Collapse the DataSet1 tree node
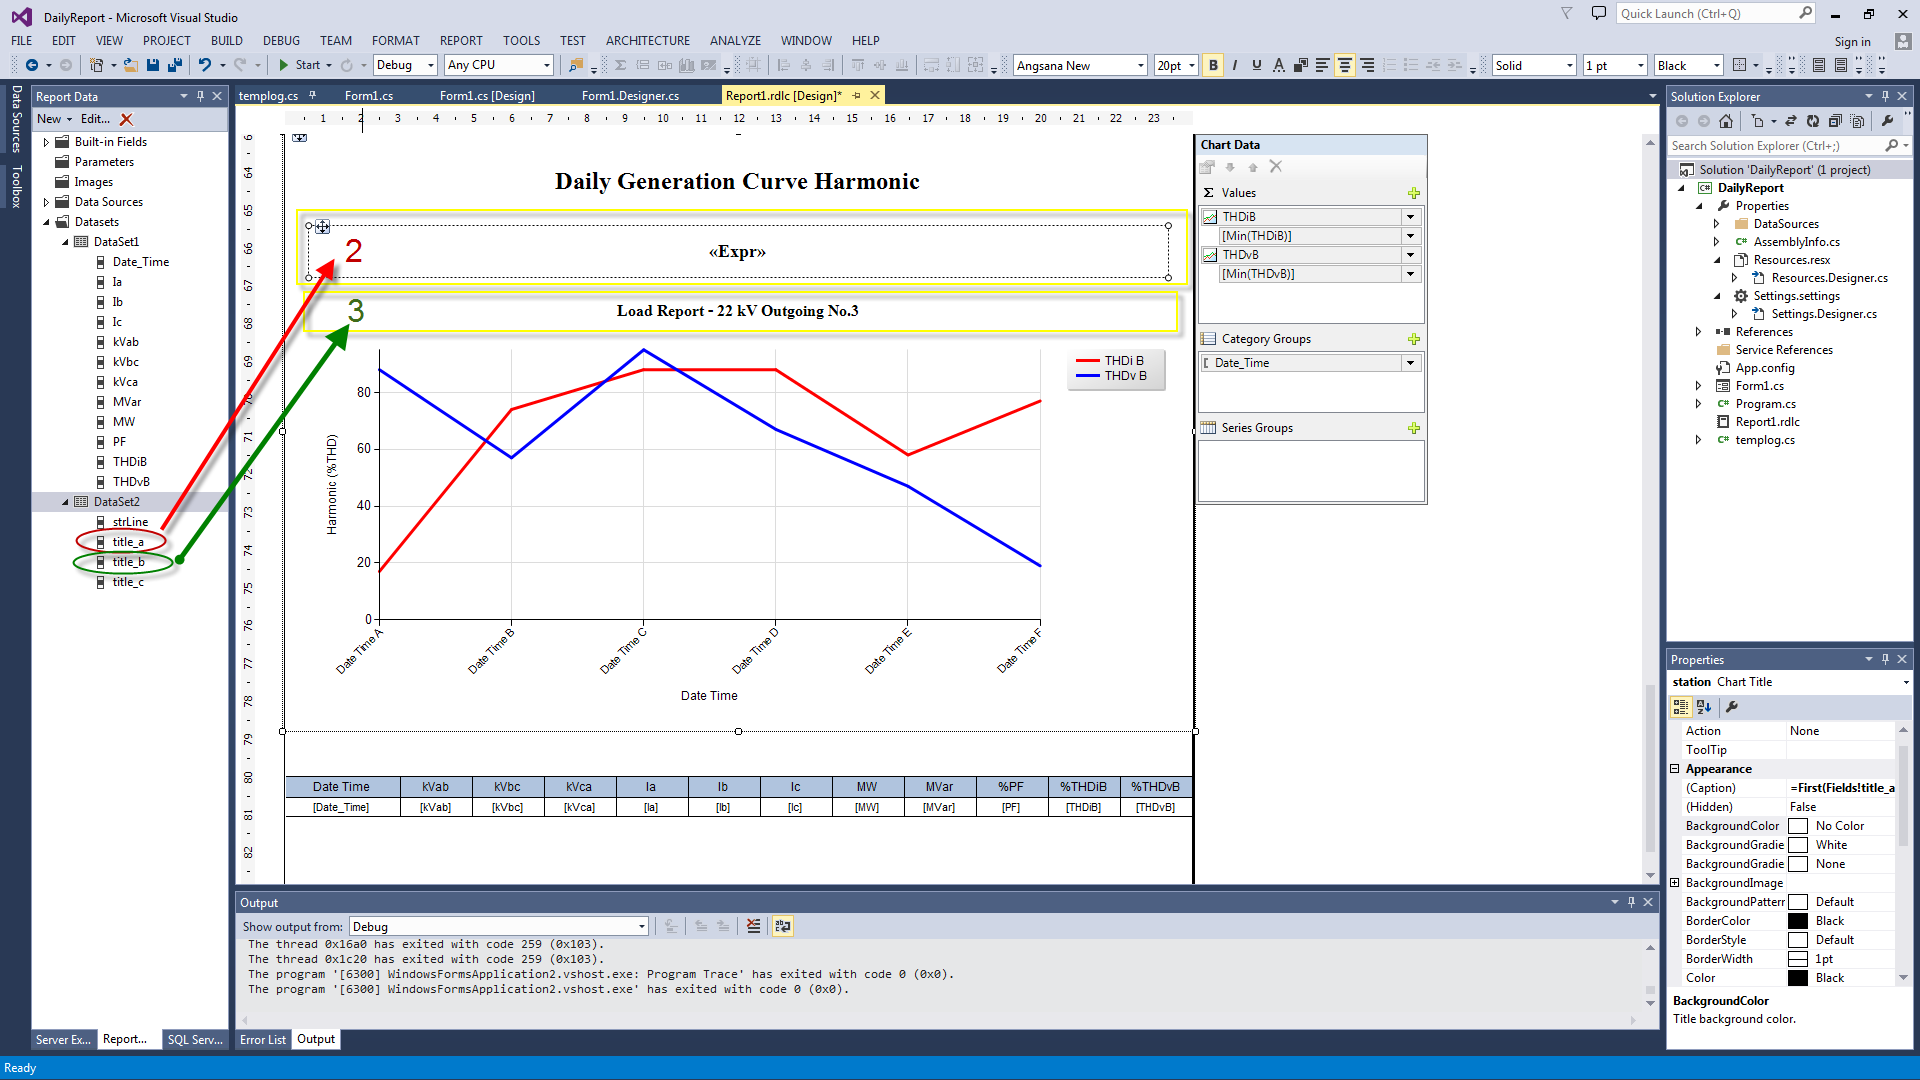Screen dimensions: 1920x1080 (66, 242)
